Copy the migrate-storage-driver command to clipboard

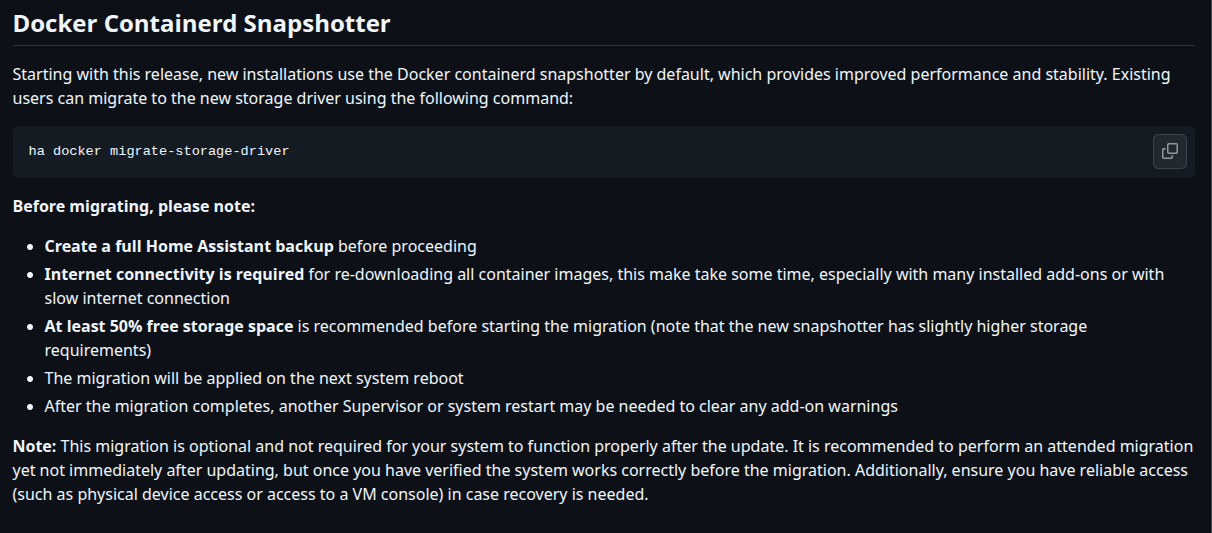coord(1169,151)
